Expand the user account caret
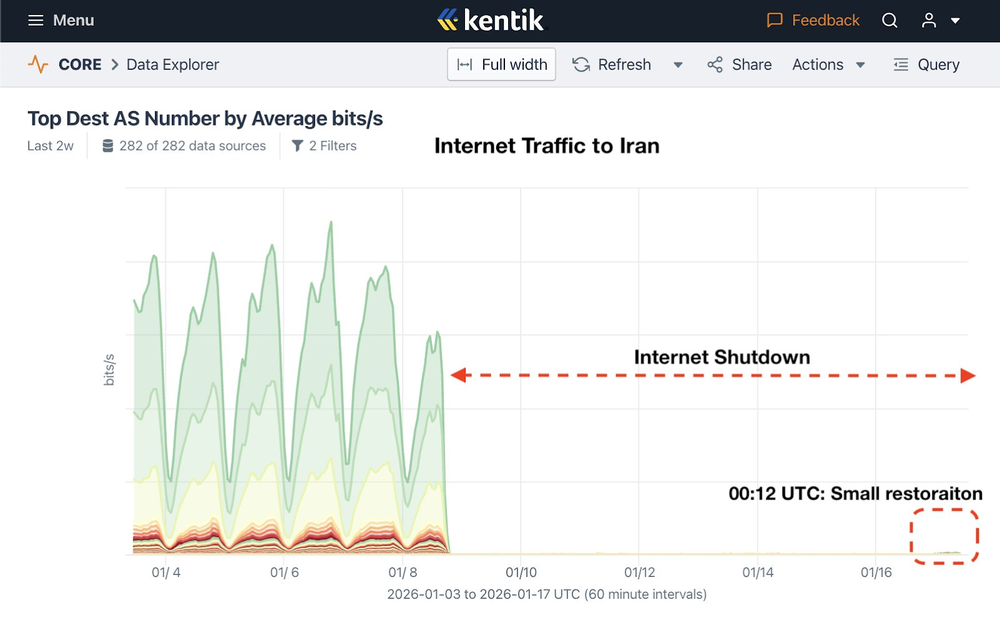 (956, 21)
